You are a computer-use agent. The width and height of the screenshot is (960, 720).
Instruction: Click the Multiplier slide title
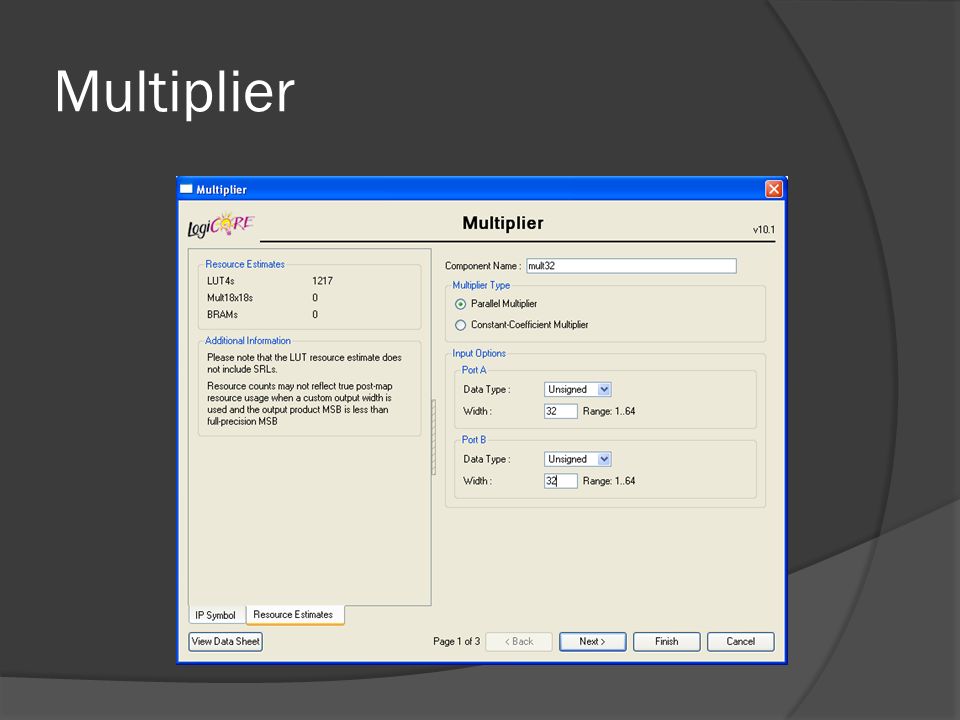(174, 92)
